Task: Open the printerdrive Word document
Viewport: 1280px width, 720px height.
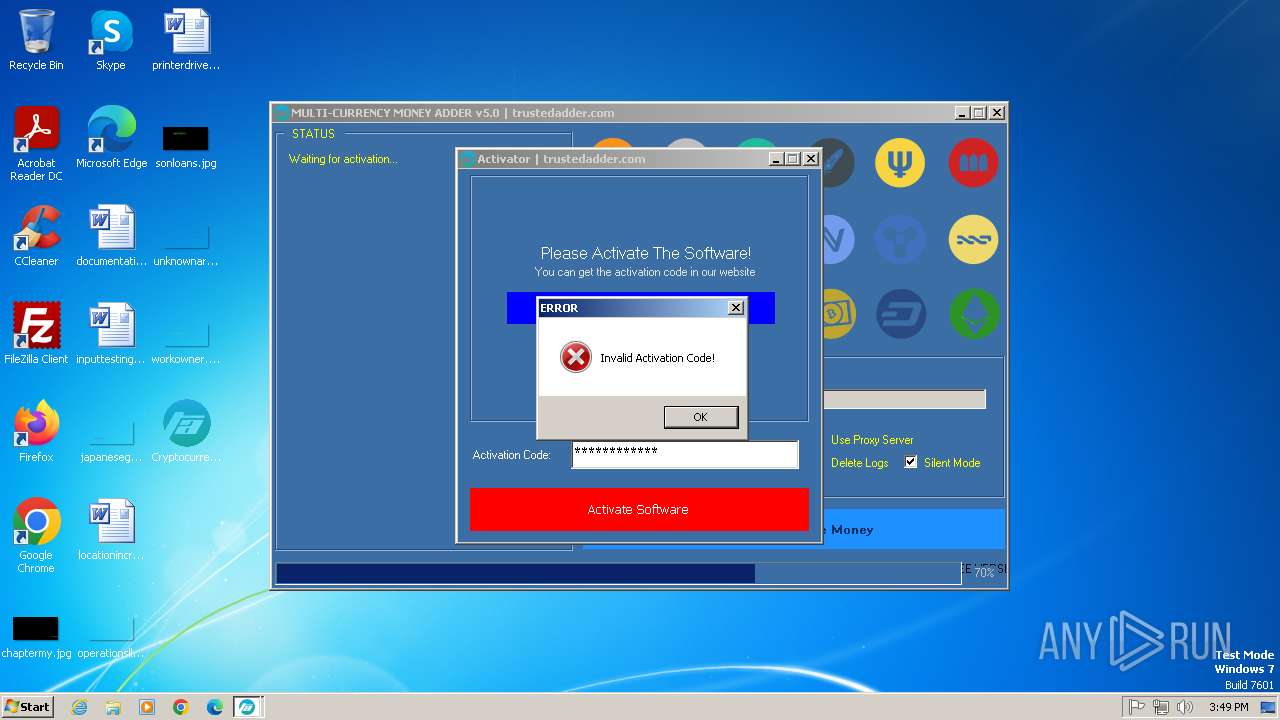Action: pyautogui.click(x=186, y=40)
